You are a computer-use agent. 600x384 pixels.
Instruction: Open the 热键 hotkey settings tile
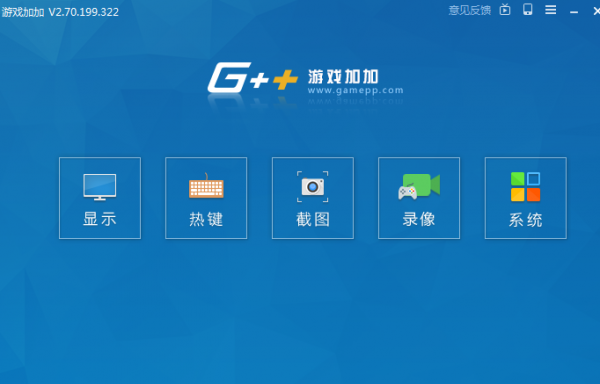[x=206, y=198]
